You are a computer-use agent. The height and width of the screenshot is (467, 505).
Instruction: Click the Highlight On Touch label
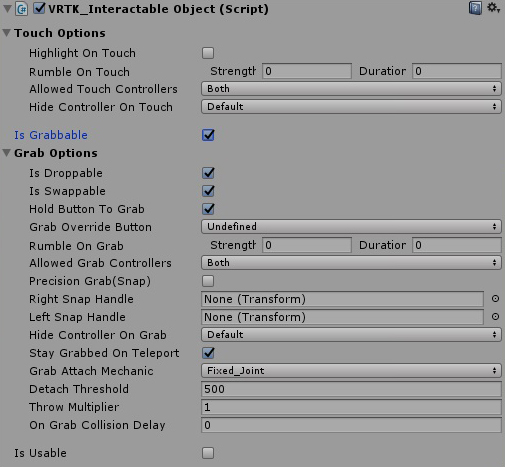82,53
